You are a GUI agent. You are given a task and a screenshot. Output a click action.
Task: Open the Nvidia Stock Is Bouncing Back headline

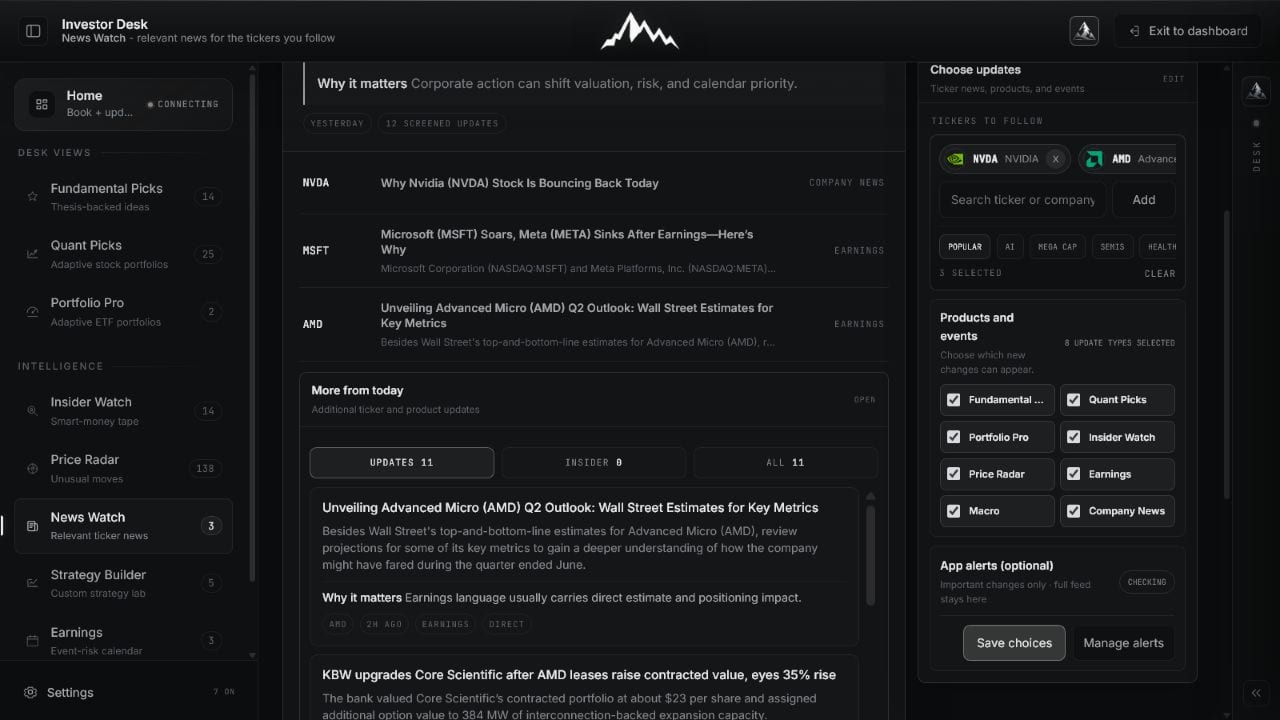[x=519, y=183]
